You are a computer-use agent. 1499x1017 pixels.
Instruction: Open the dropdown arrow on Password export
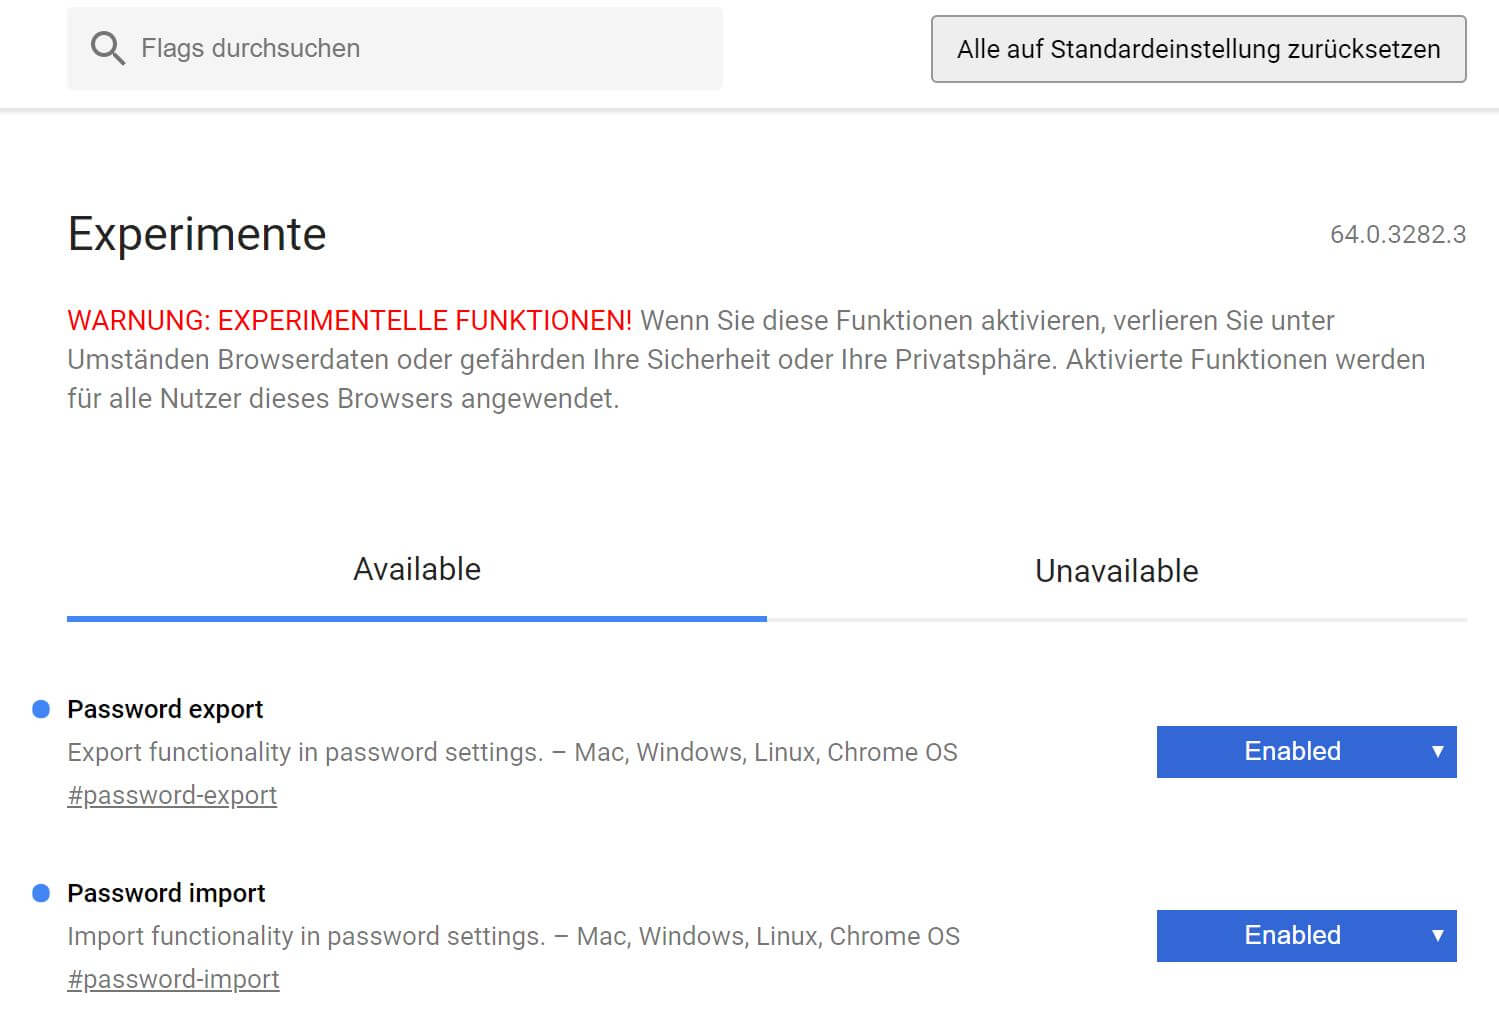[x=1437, y=751]
